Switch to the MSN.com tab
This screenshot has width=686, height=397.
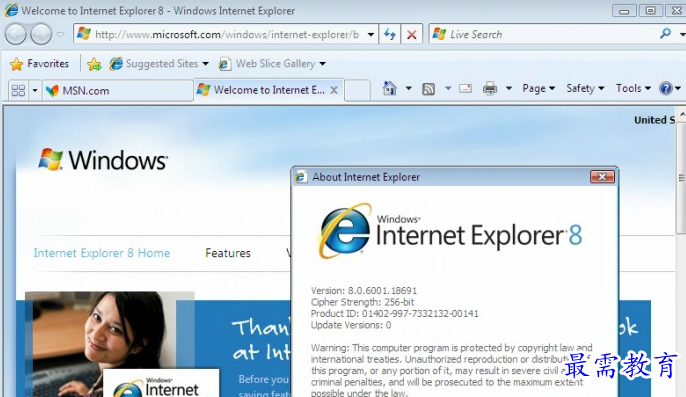[117, 91]
